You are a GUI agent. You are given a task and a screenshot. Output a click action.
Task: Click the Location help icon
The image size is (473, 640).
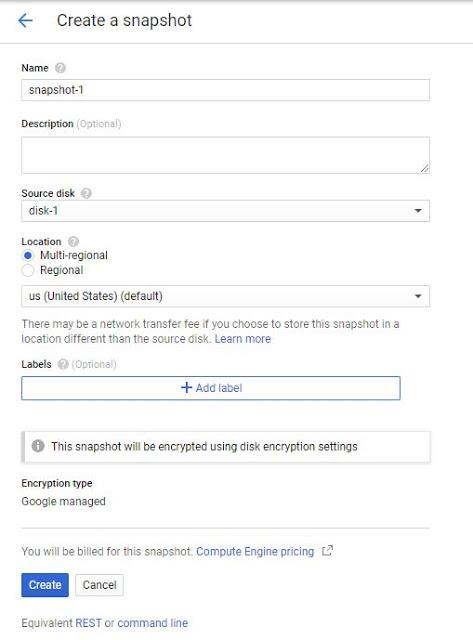(73, 241)
